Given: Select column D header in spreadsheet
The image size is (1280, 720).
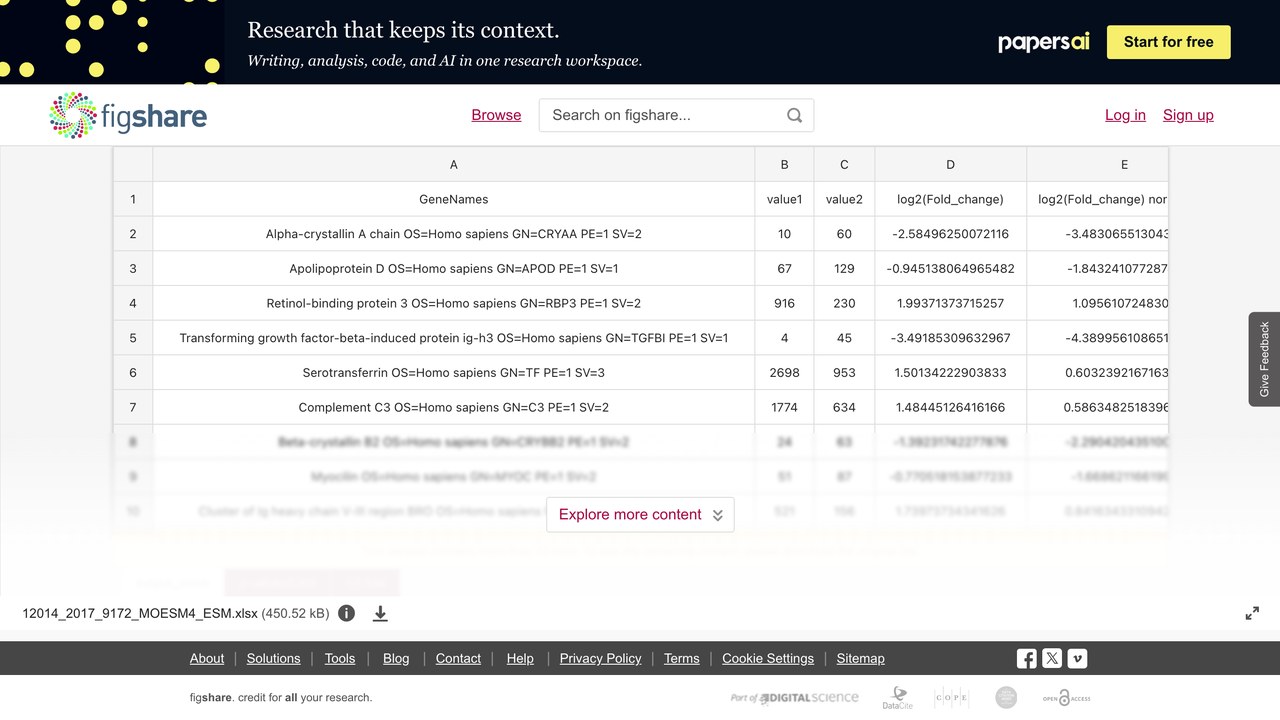Looking at the screenshot, I should (x=951, y=165).
